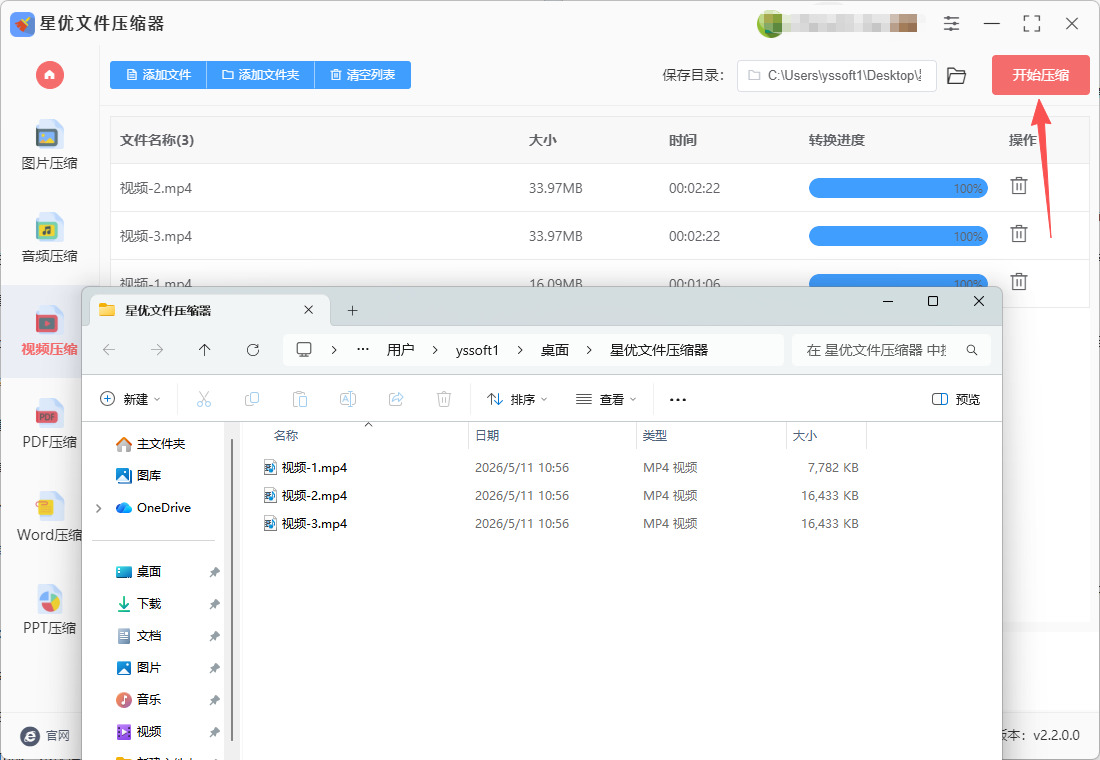Open 图库 in the navigation pane
Image resolution: width=1100 pixels, height=760 pixels.
(x=139, y=475)
